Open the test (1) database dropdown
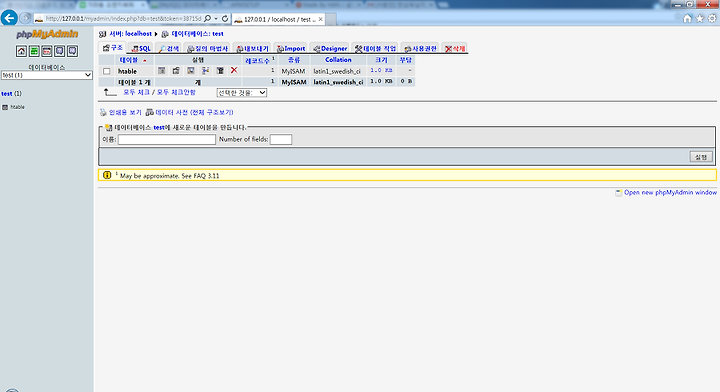Viewport: 720px width, 392px height. (47, 75)
